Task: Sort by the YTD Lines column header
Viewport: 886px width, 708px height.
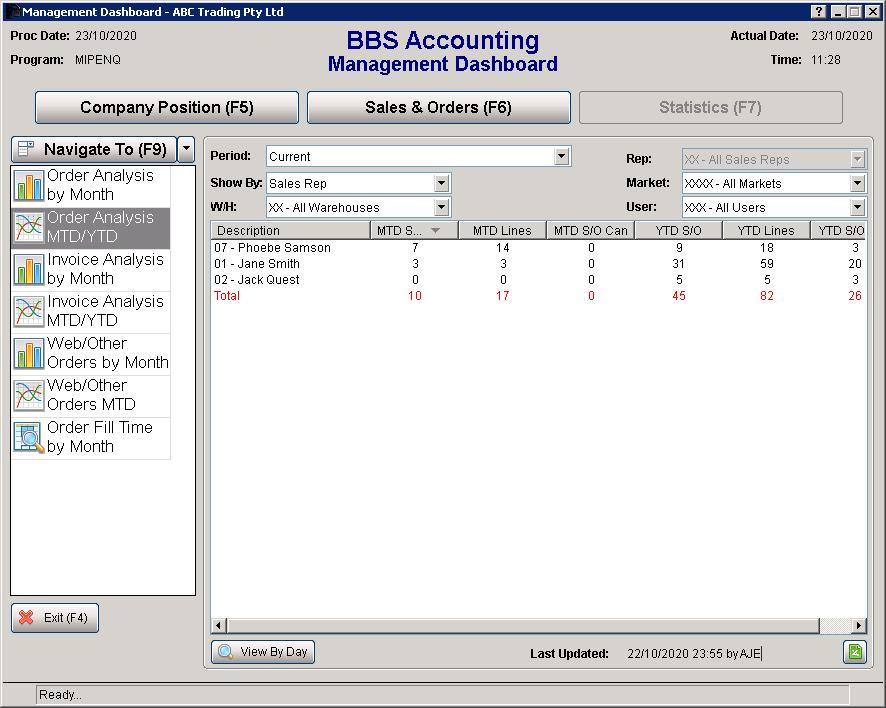Action: coord(765,231)
